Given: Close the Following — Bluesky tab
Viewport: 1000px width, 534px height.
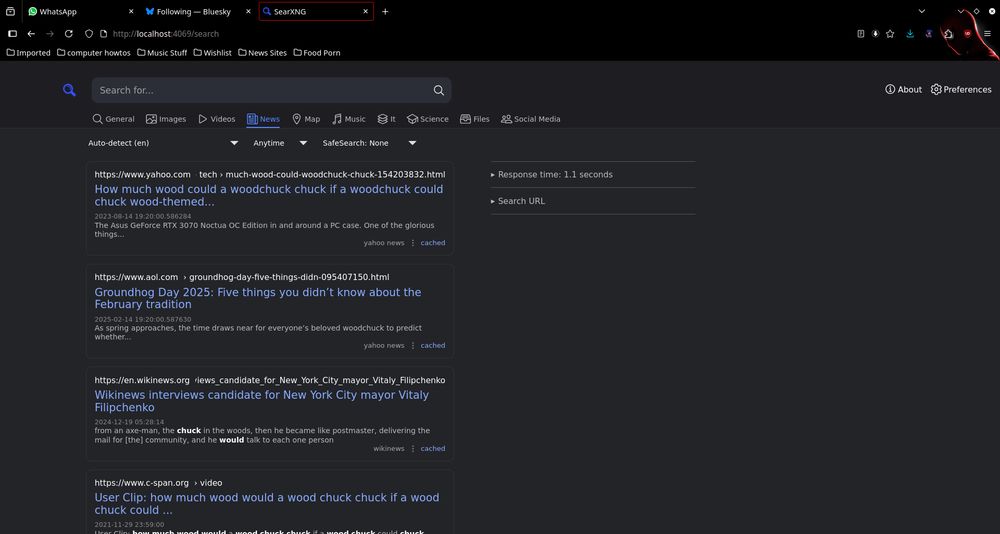Looking at the screenshot, I should 248,11.
